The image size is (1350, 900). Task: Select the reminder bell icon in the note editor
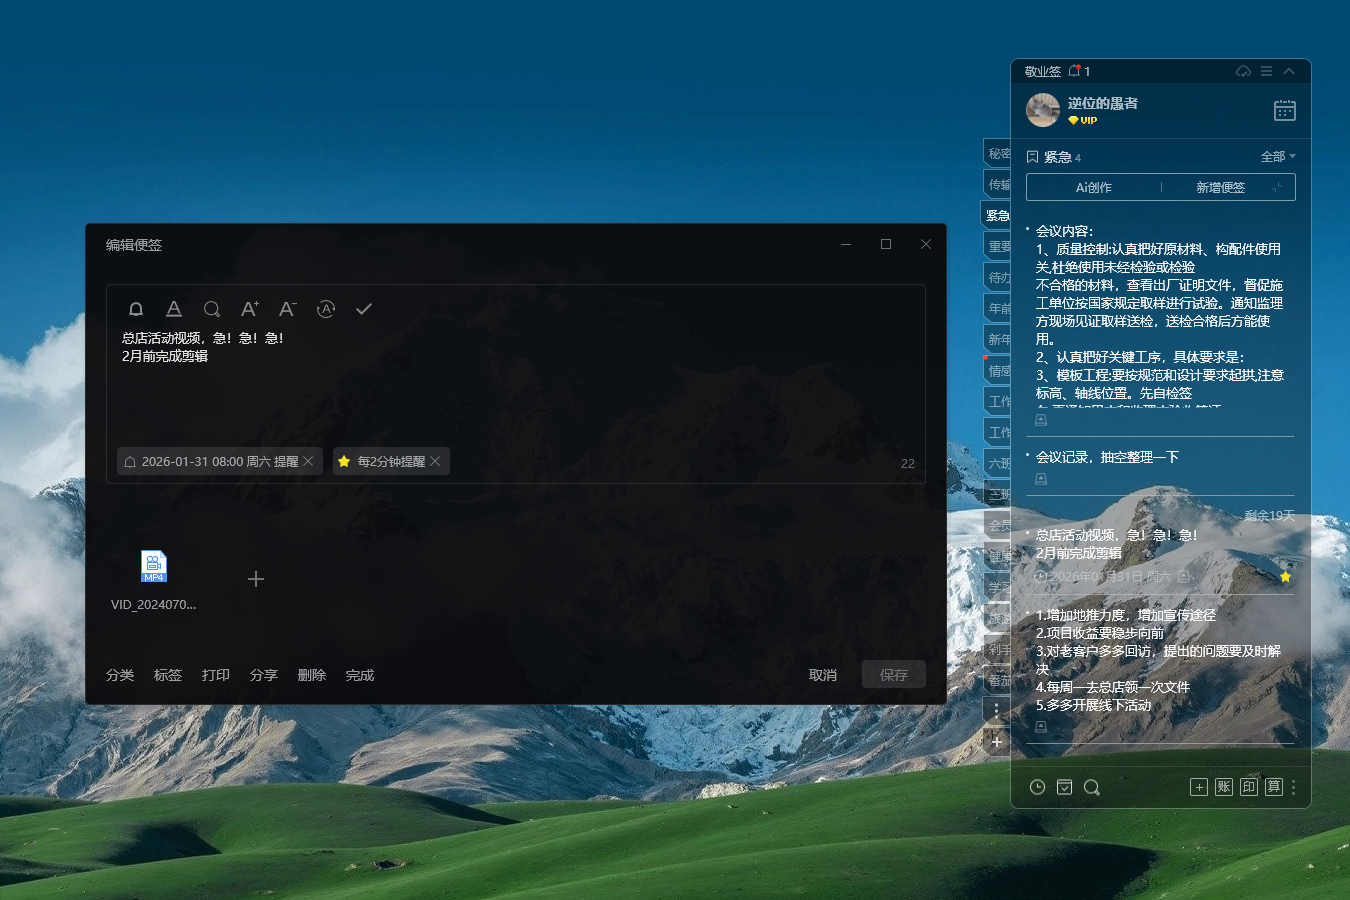(136, 309)
